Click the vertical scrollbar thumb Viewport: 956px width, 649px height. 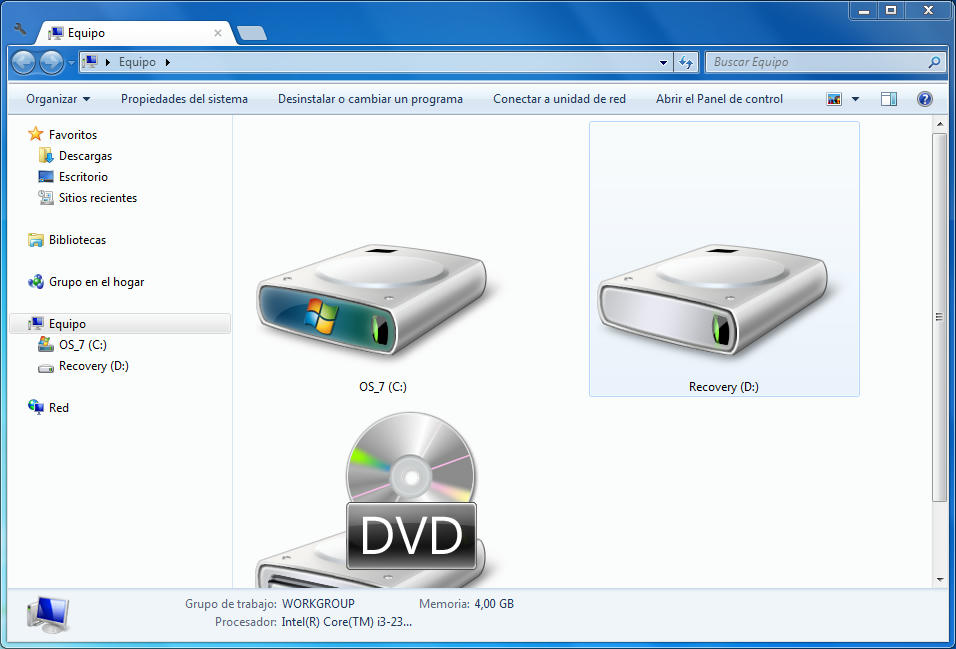[x=940, y=317]
